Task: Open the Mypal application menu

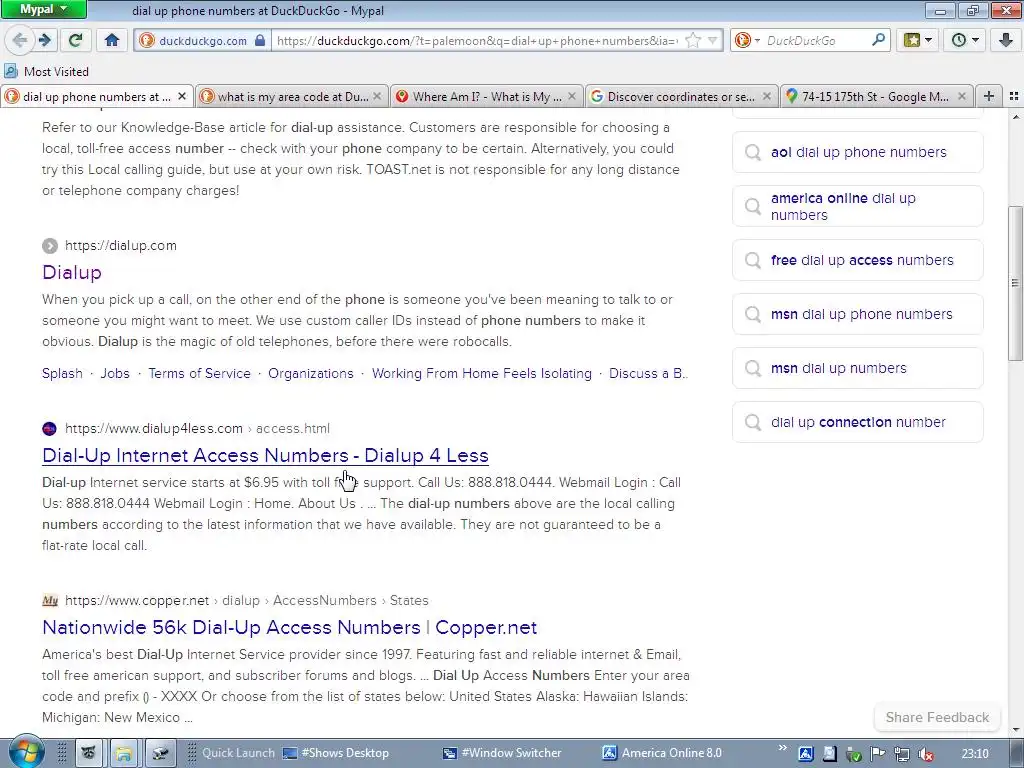Action: click(x=43, y=10)
